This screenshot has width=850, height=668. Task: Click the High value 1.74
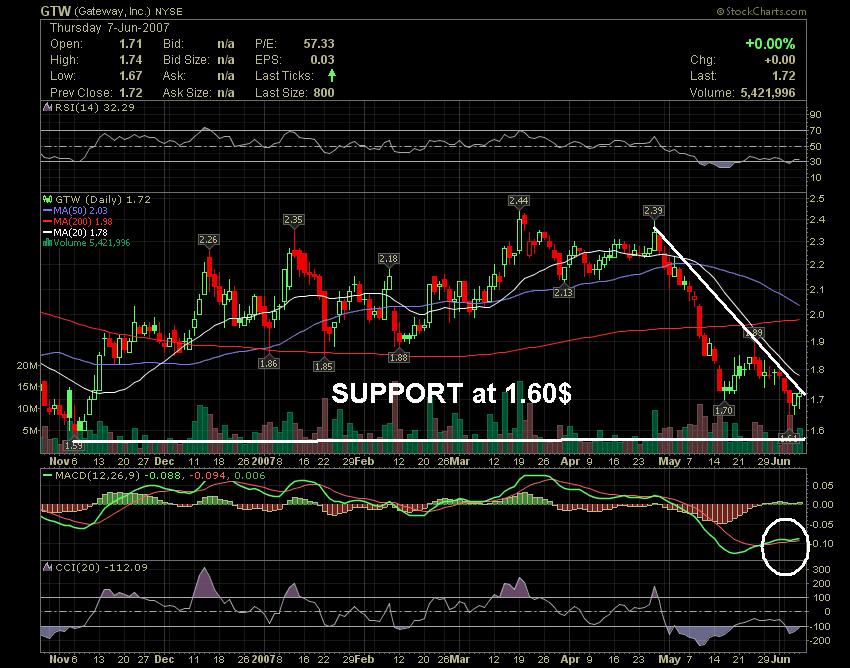click(x=131, y=60)
